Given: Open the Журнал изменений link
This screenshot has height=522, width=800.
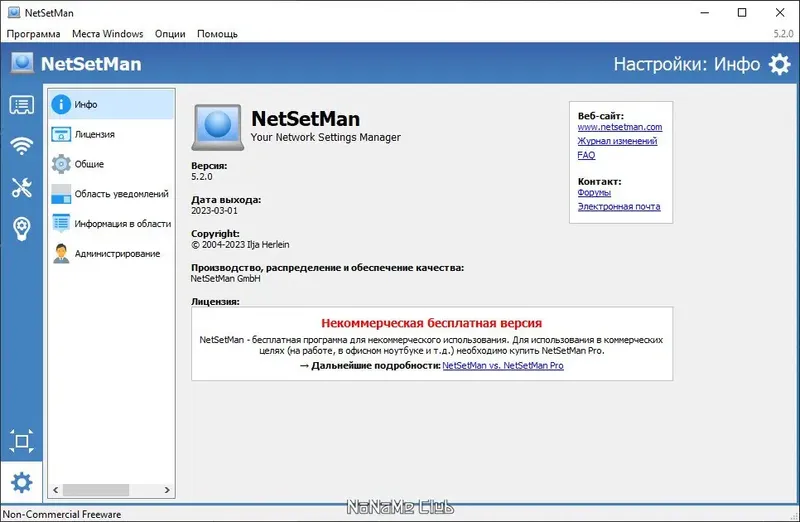Looking at the screenshot, I should click(617, 141).
